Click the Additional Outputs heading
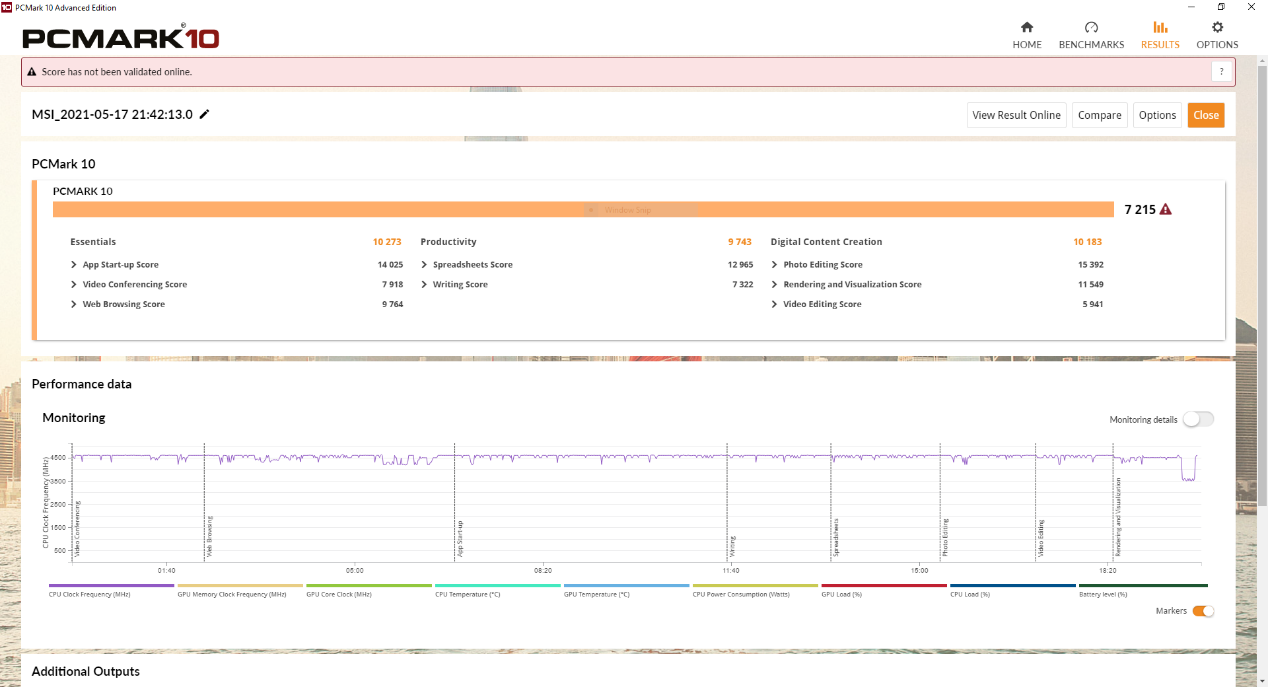 pyautogui.click(x=86, y=671)
